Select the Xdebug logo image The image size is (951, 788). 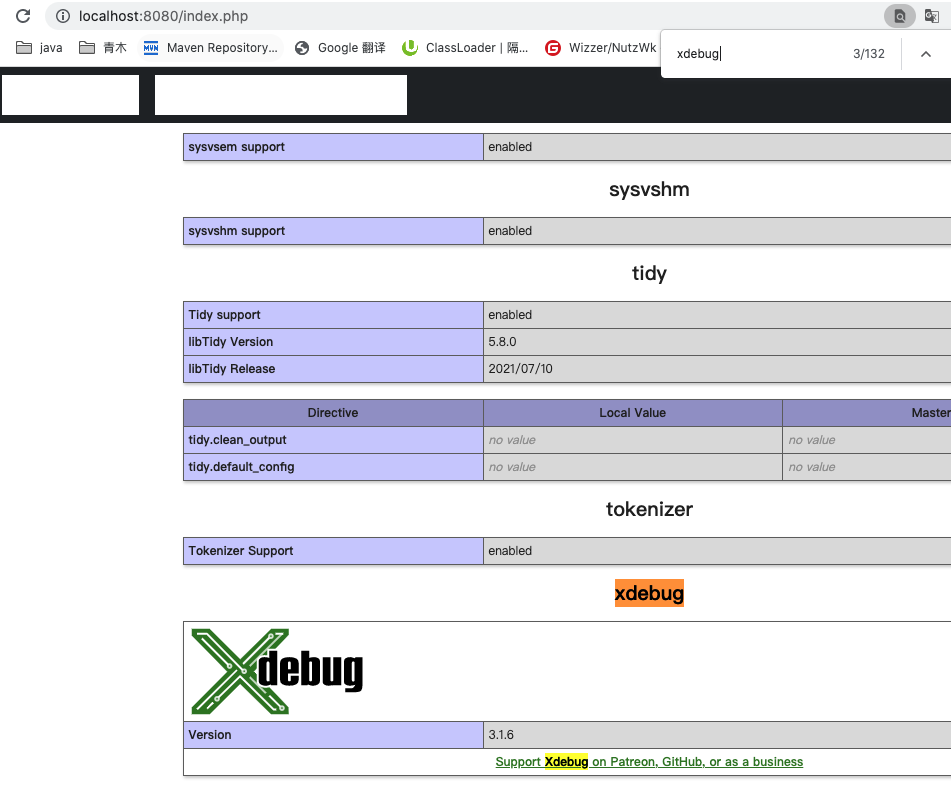(x=277, y=671)
